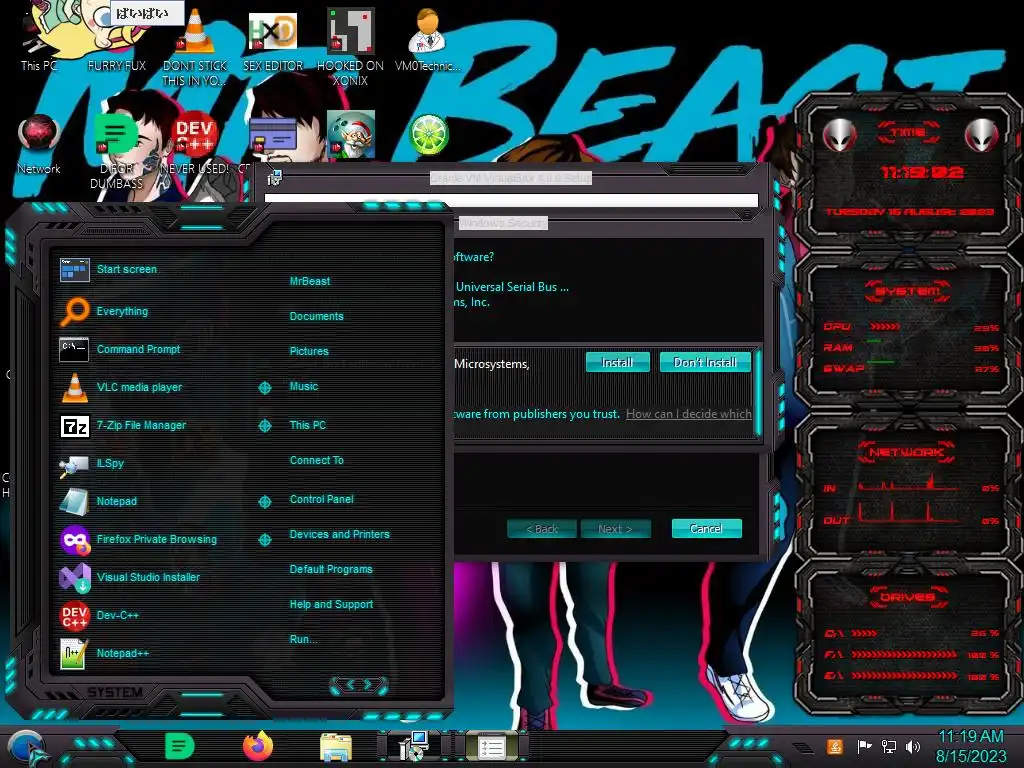Expand 7-Zip File Manager jump list arrow

coord(264,426)
